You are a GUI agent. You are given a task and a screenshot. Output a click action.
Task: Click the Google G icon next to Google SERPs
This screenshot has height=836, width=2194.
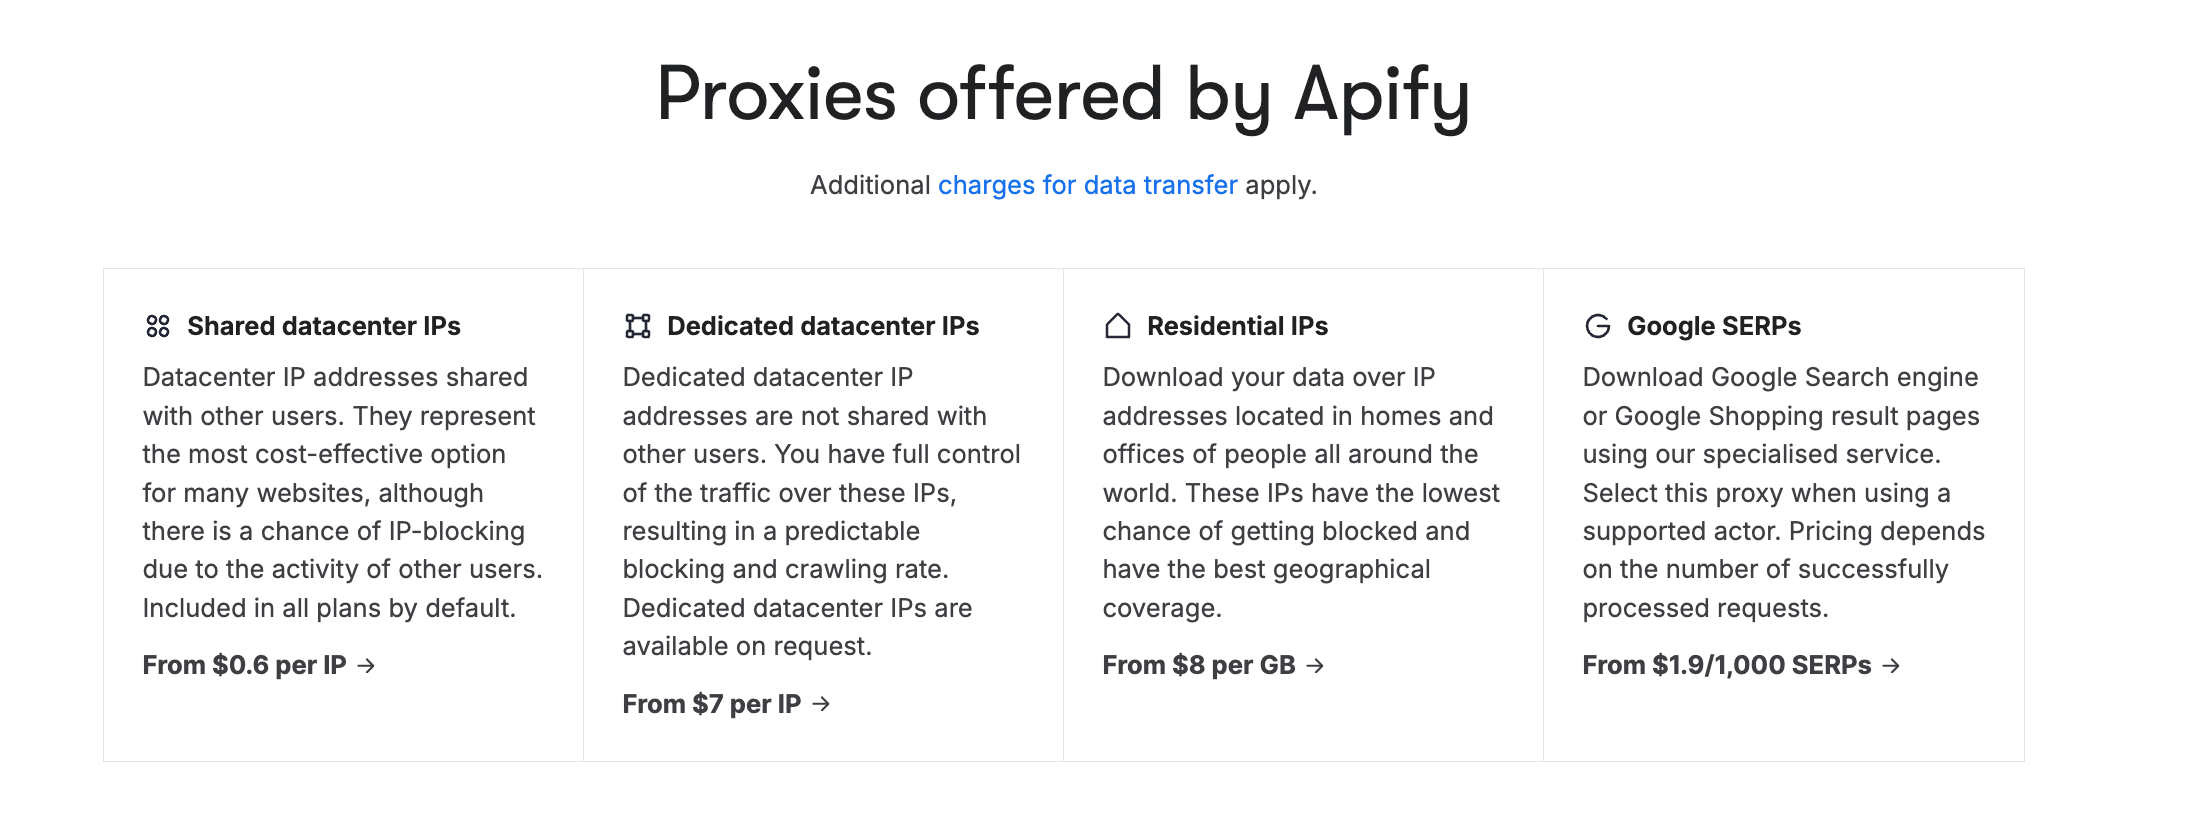point(1596,324)
